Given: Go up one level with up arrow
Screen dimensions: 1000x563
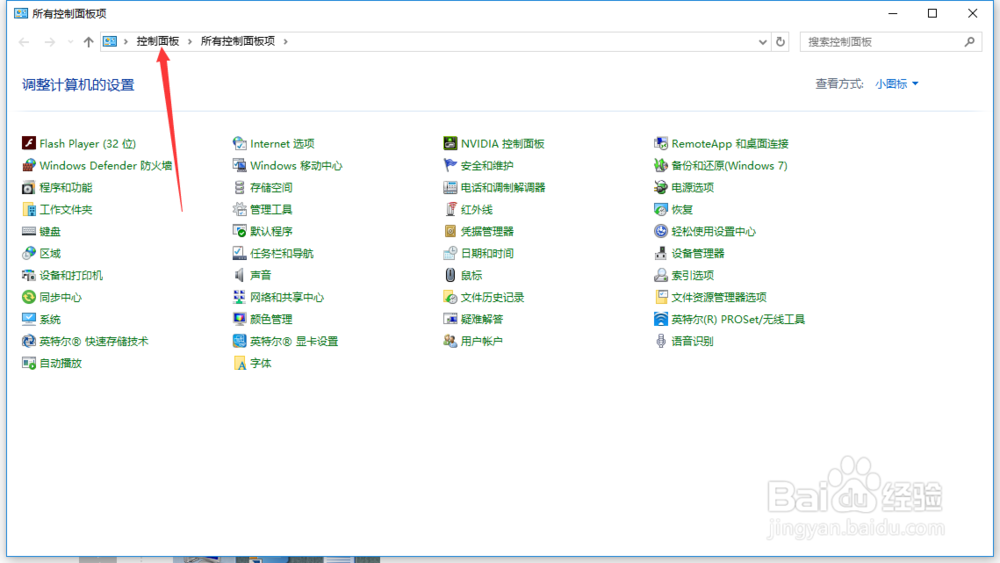Looking at the screenshot, I should (x=88, y=42).
